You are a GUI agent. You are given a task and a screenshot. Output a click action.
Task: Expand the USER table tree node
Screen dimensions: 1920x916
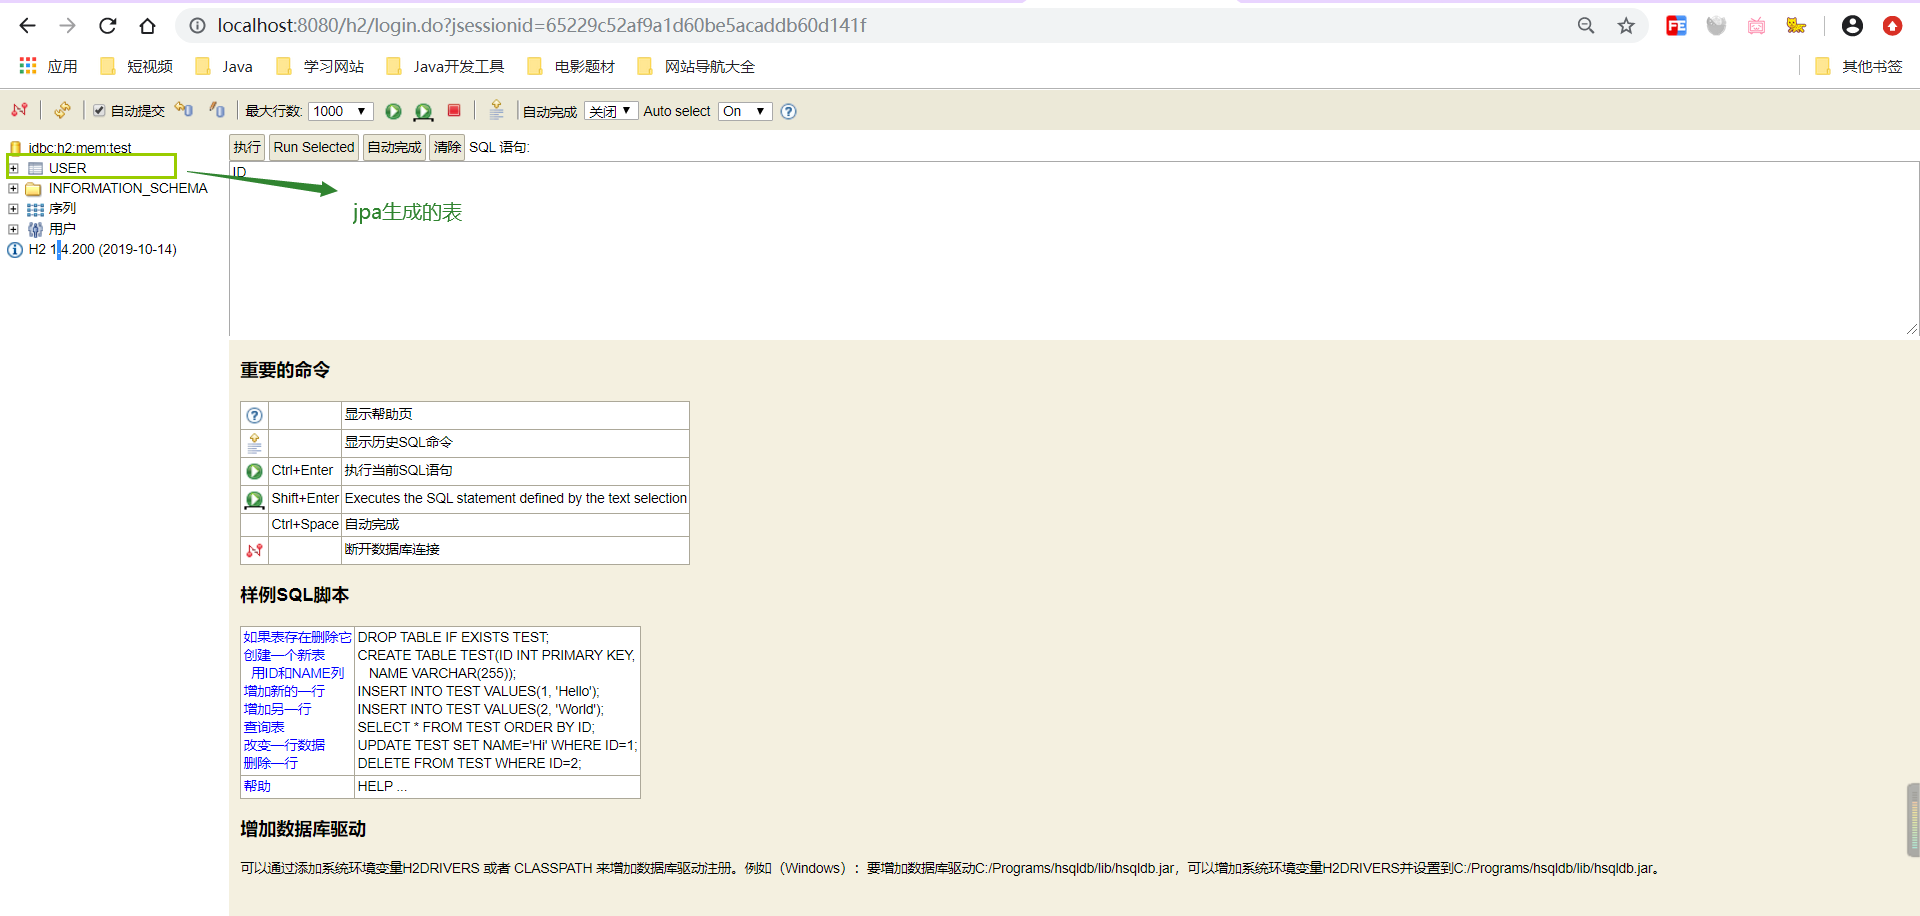(x=14, y=168)
